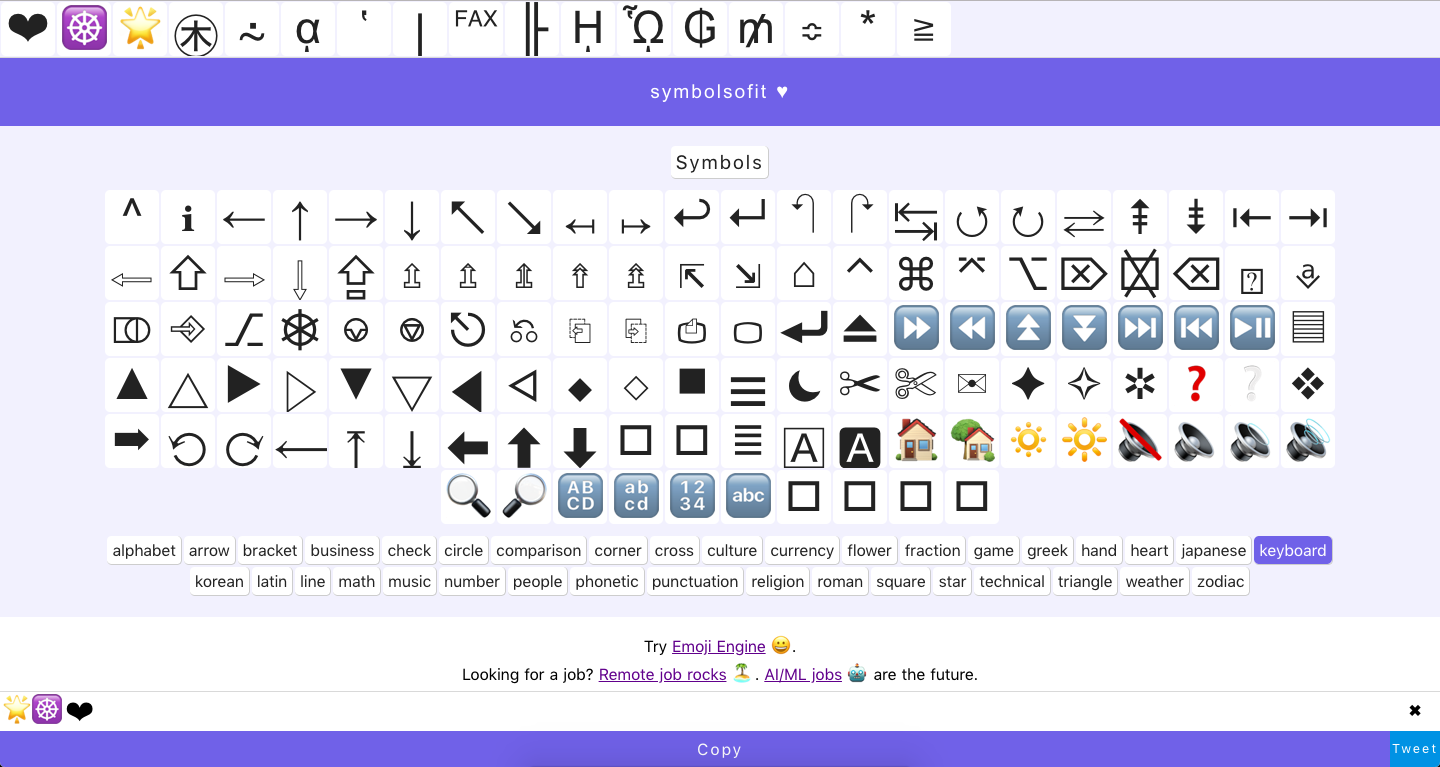This screenshot has width=1440, height=767.
Task: Select the blue fast-forward symbol
Action: [916, 327]
